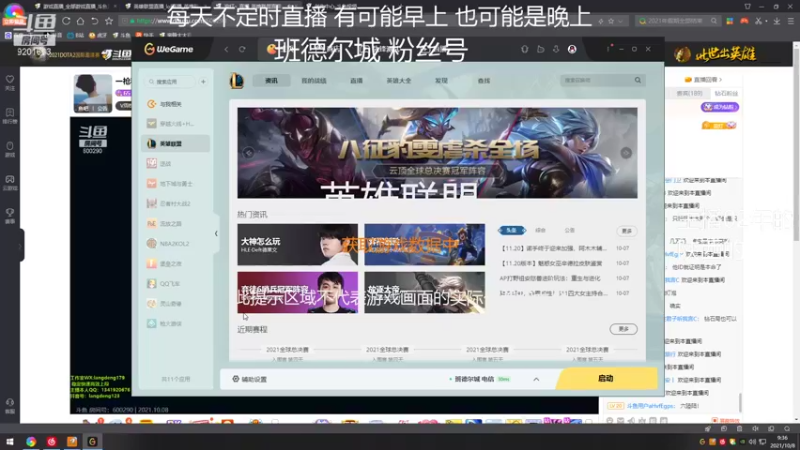The width and height of the screenshot is (800, 450).
Task: Open news AP打野 重生与进化 article
Action: (550, 279)
